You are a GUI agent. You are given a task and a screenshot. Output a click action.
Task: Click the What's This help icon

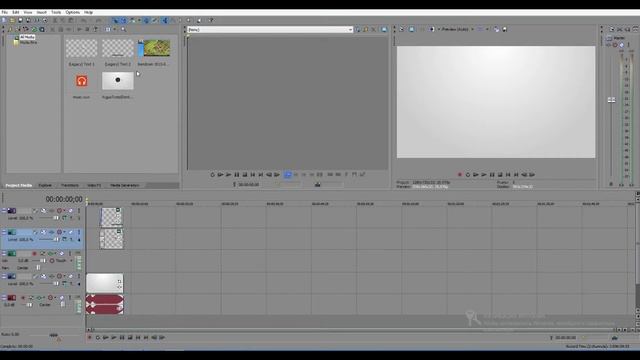pyautogui.click(x=211, y=20)
